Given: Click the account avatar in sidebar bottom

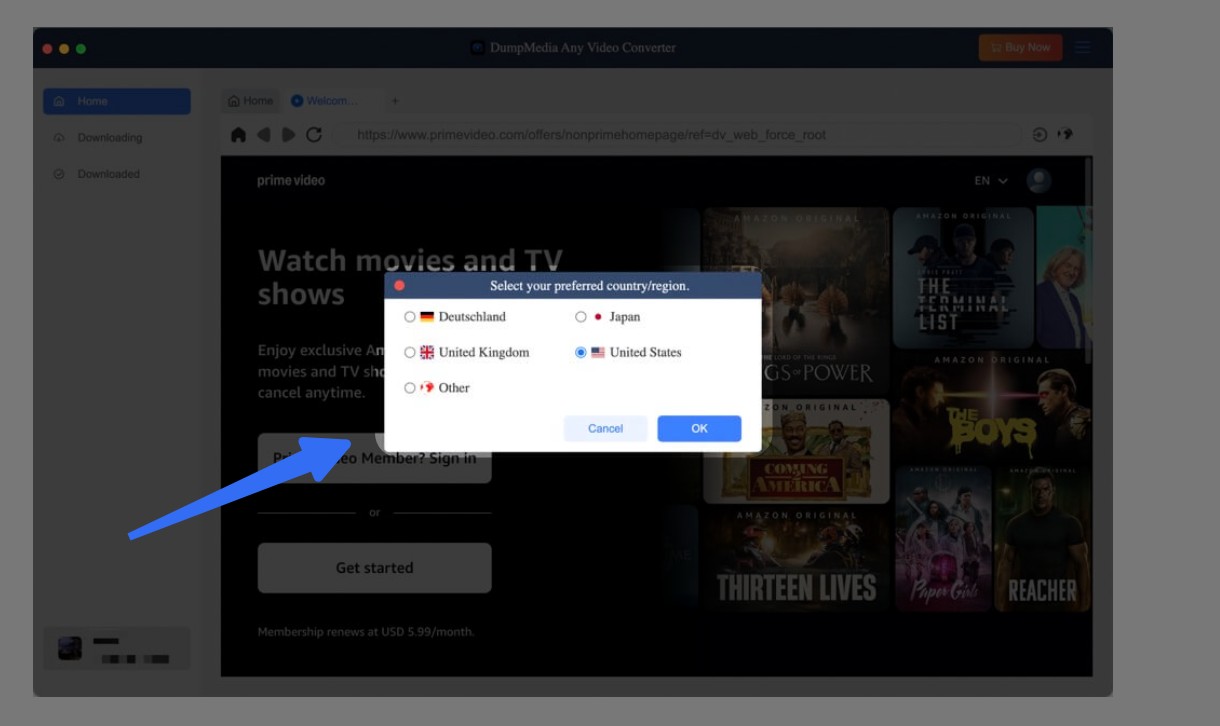Looking at the screenshot, I should (x=70, y=649).
